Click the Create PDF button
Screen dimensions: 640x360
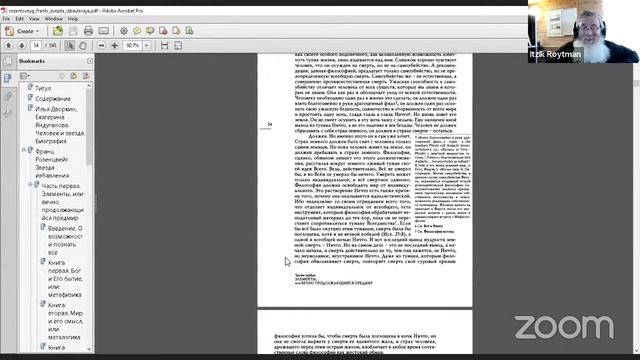click(x=22, y=31)
